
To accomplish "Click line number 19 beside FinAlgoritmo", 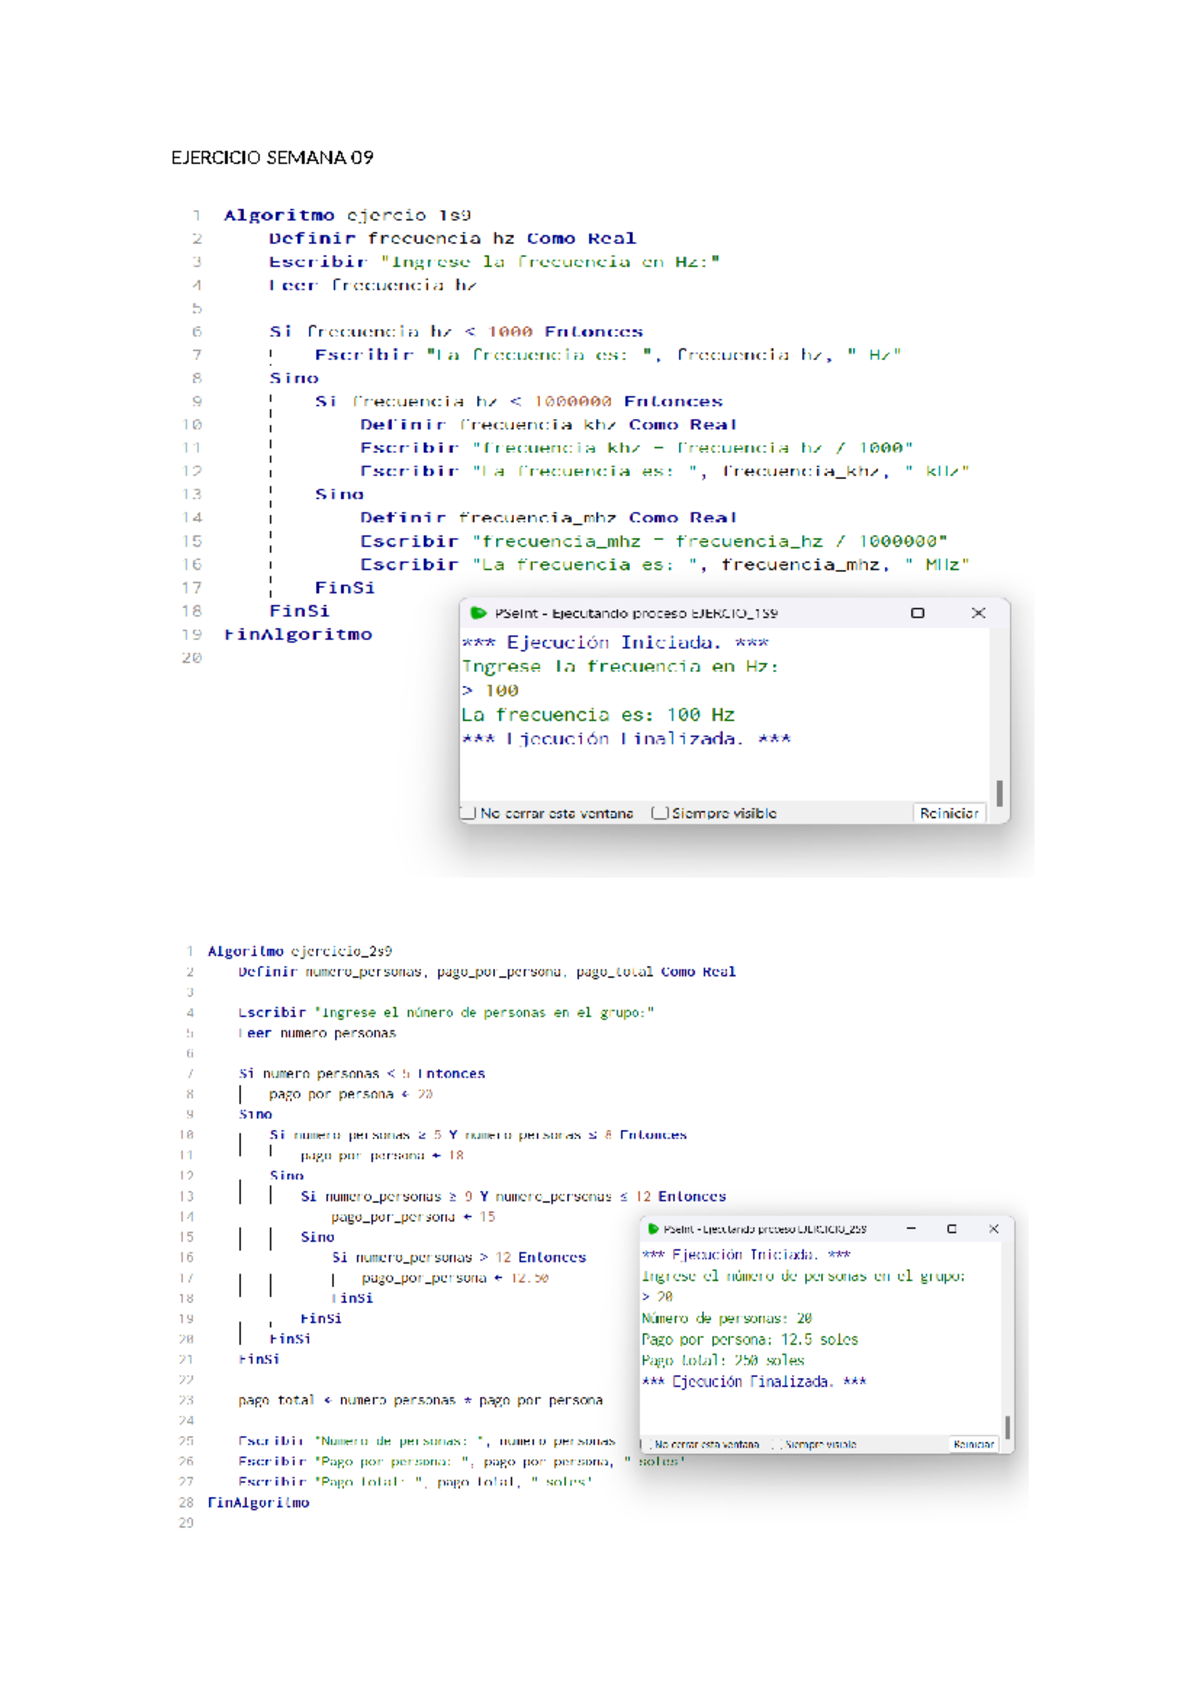I will (x=192, y=634).
